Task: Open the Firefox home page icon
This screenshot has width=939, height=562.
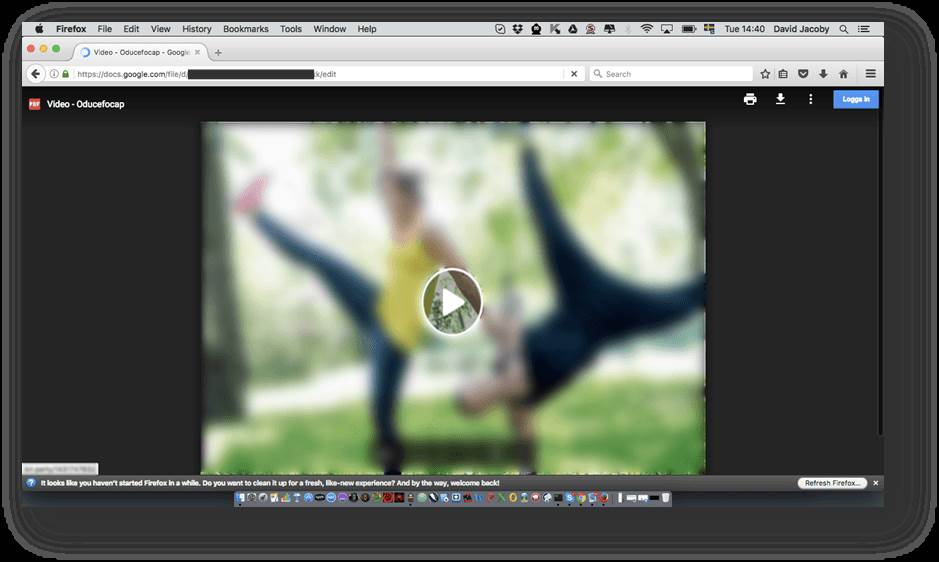Action: pos(843,74)
